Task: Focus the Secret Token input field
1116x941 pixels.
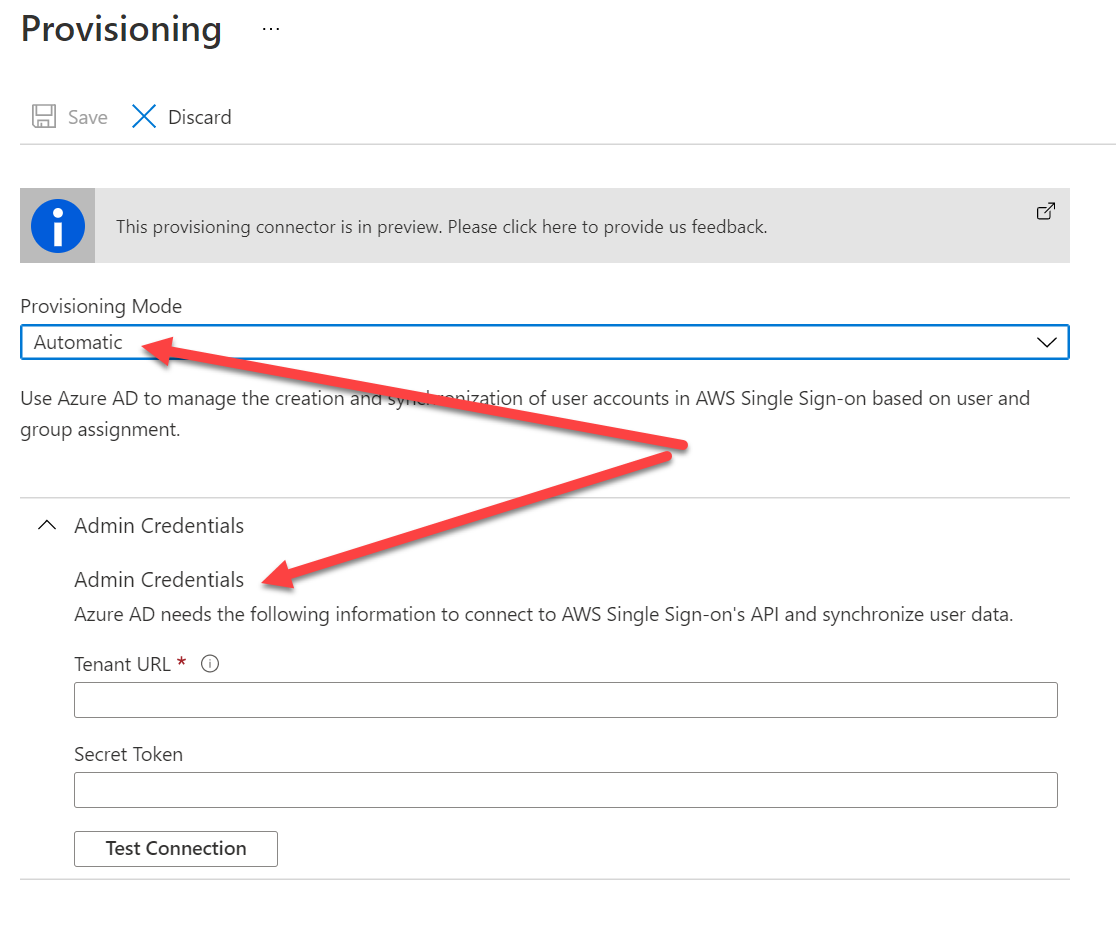Action: tap(565, 790)
